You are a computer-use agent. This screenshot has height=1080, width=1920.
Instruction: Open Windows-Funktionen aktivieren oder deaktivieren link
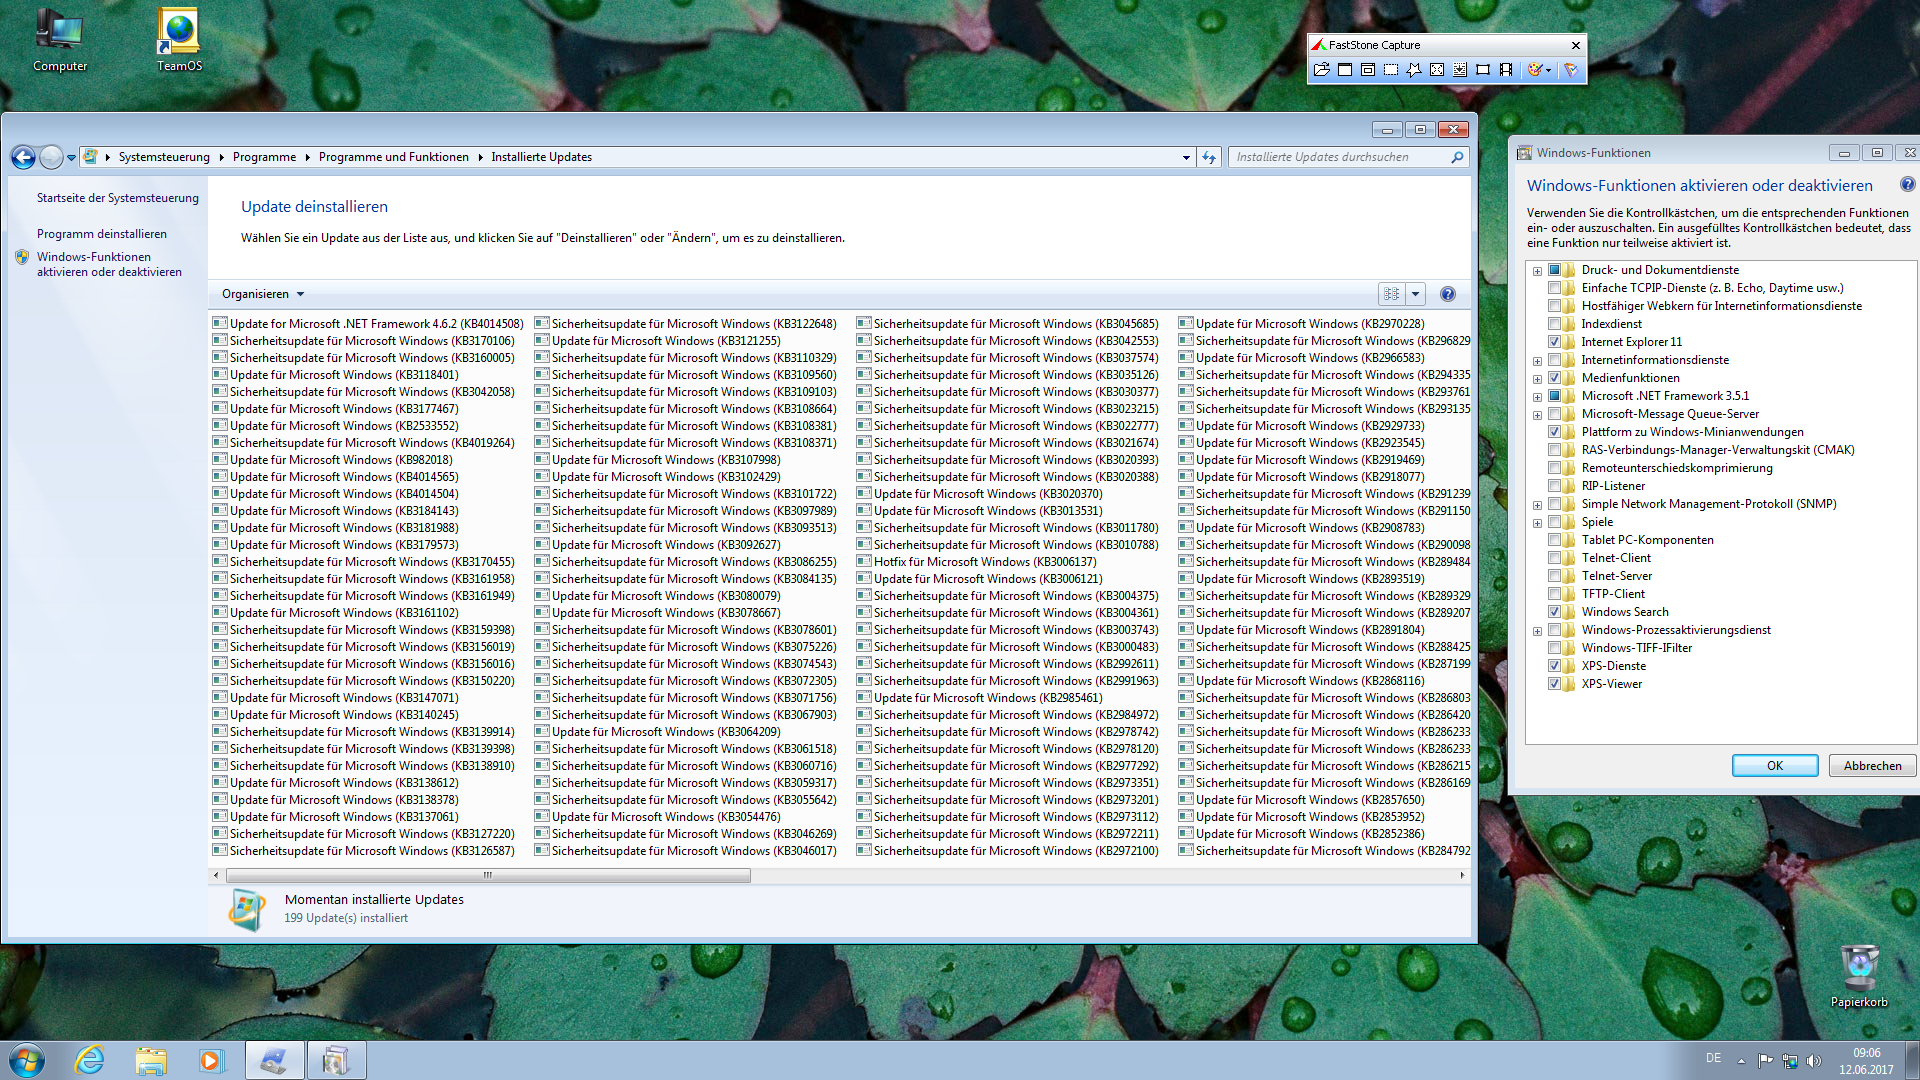coord(109,264)
